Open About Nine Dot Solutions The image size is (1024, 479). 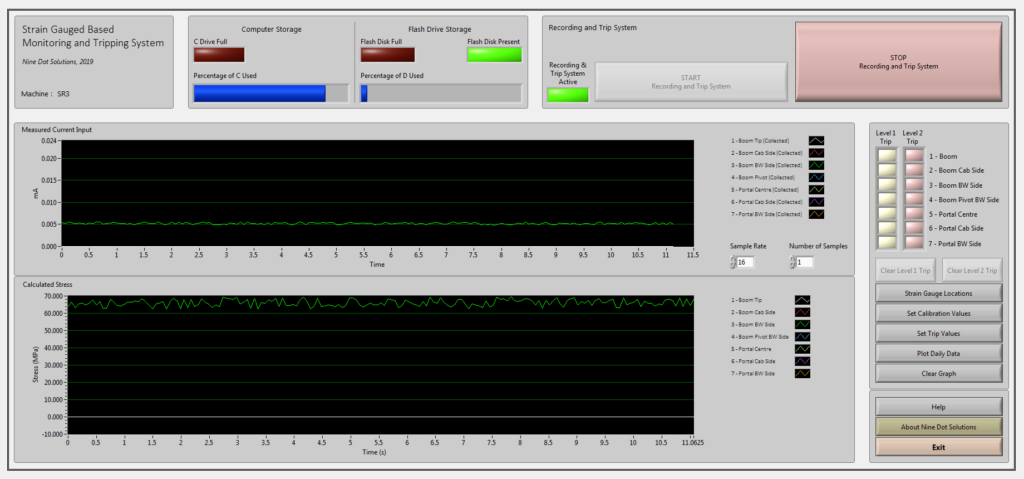pos(938,427)
